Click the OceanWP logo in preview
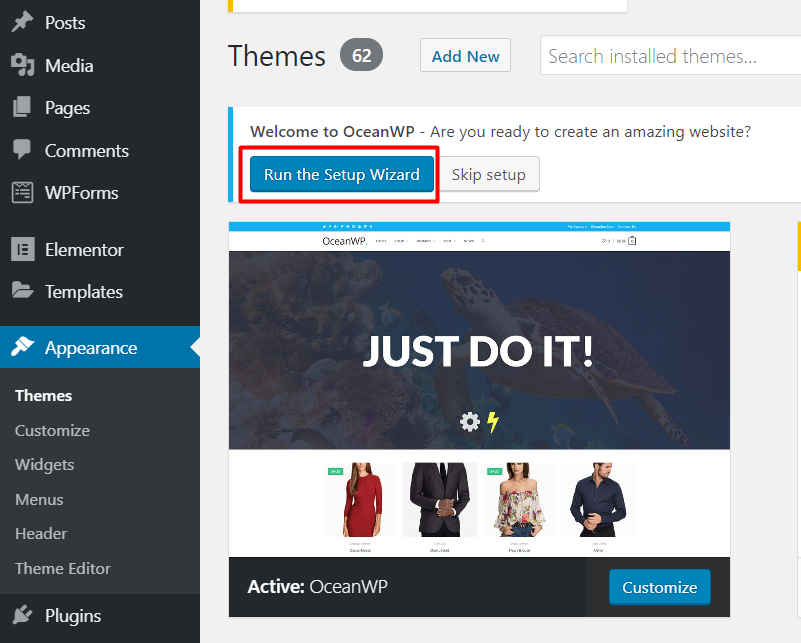The image size is (801, 643). 345,241
